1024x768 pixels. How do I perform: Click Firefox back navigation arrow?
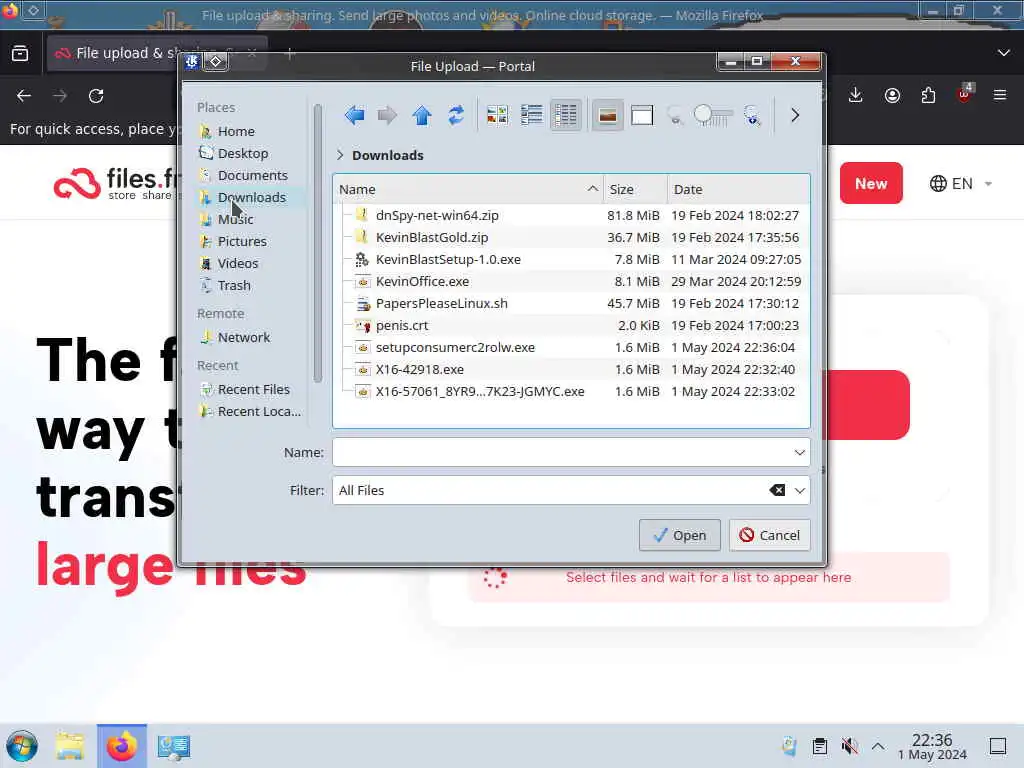point(24,96)
